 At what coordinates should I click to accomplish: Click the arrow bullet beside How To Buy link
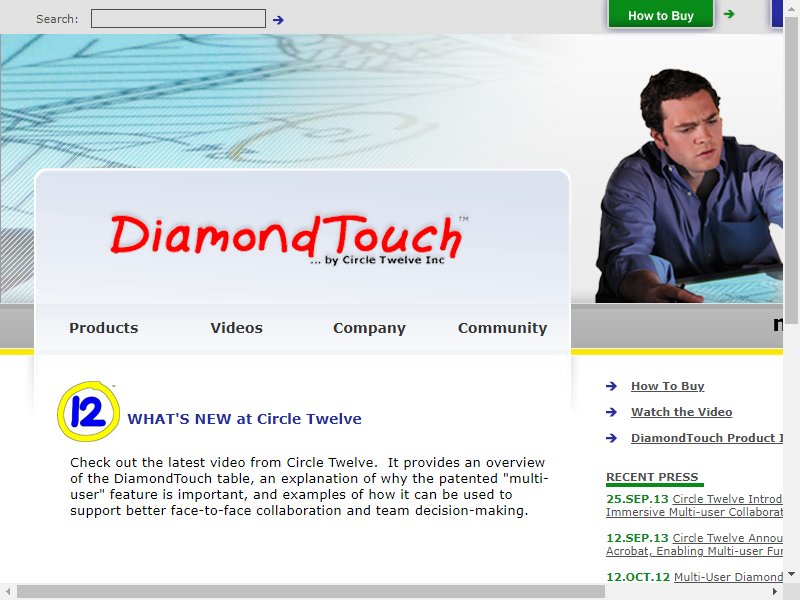click(611, 386)
